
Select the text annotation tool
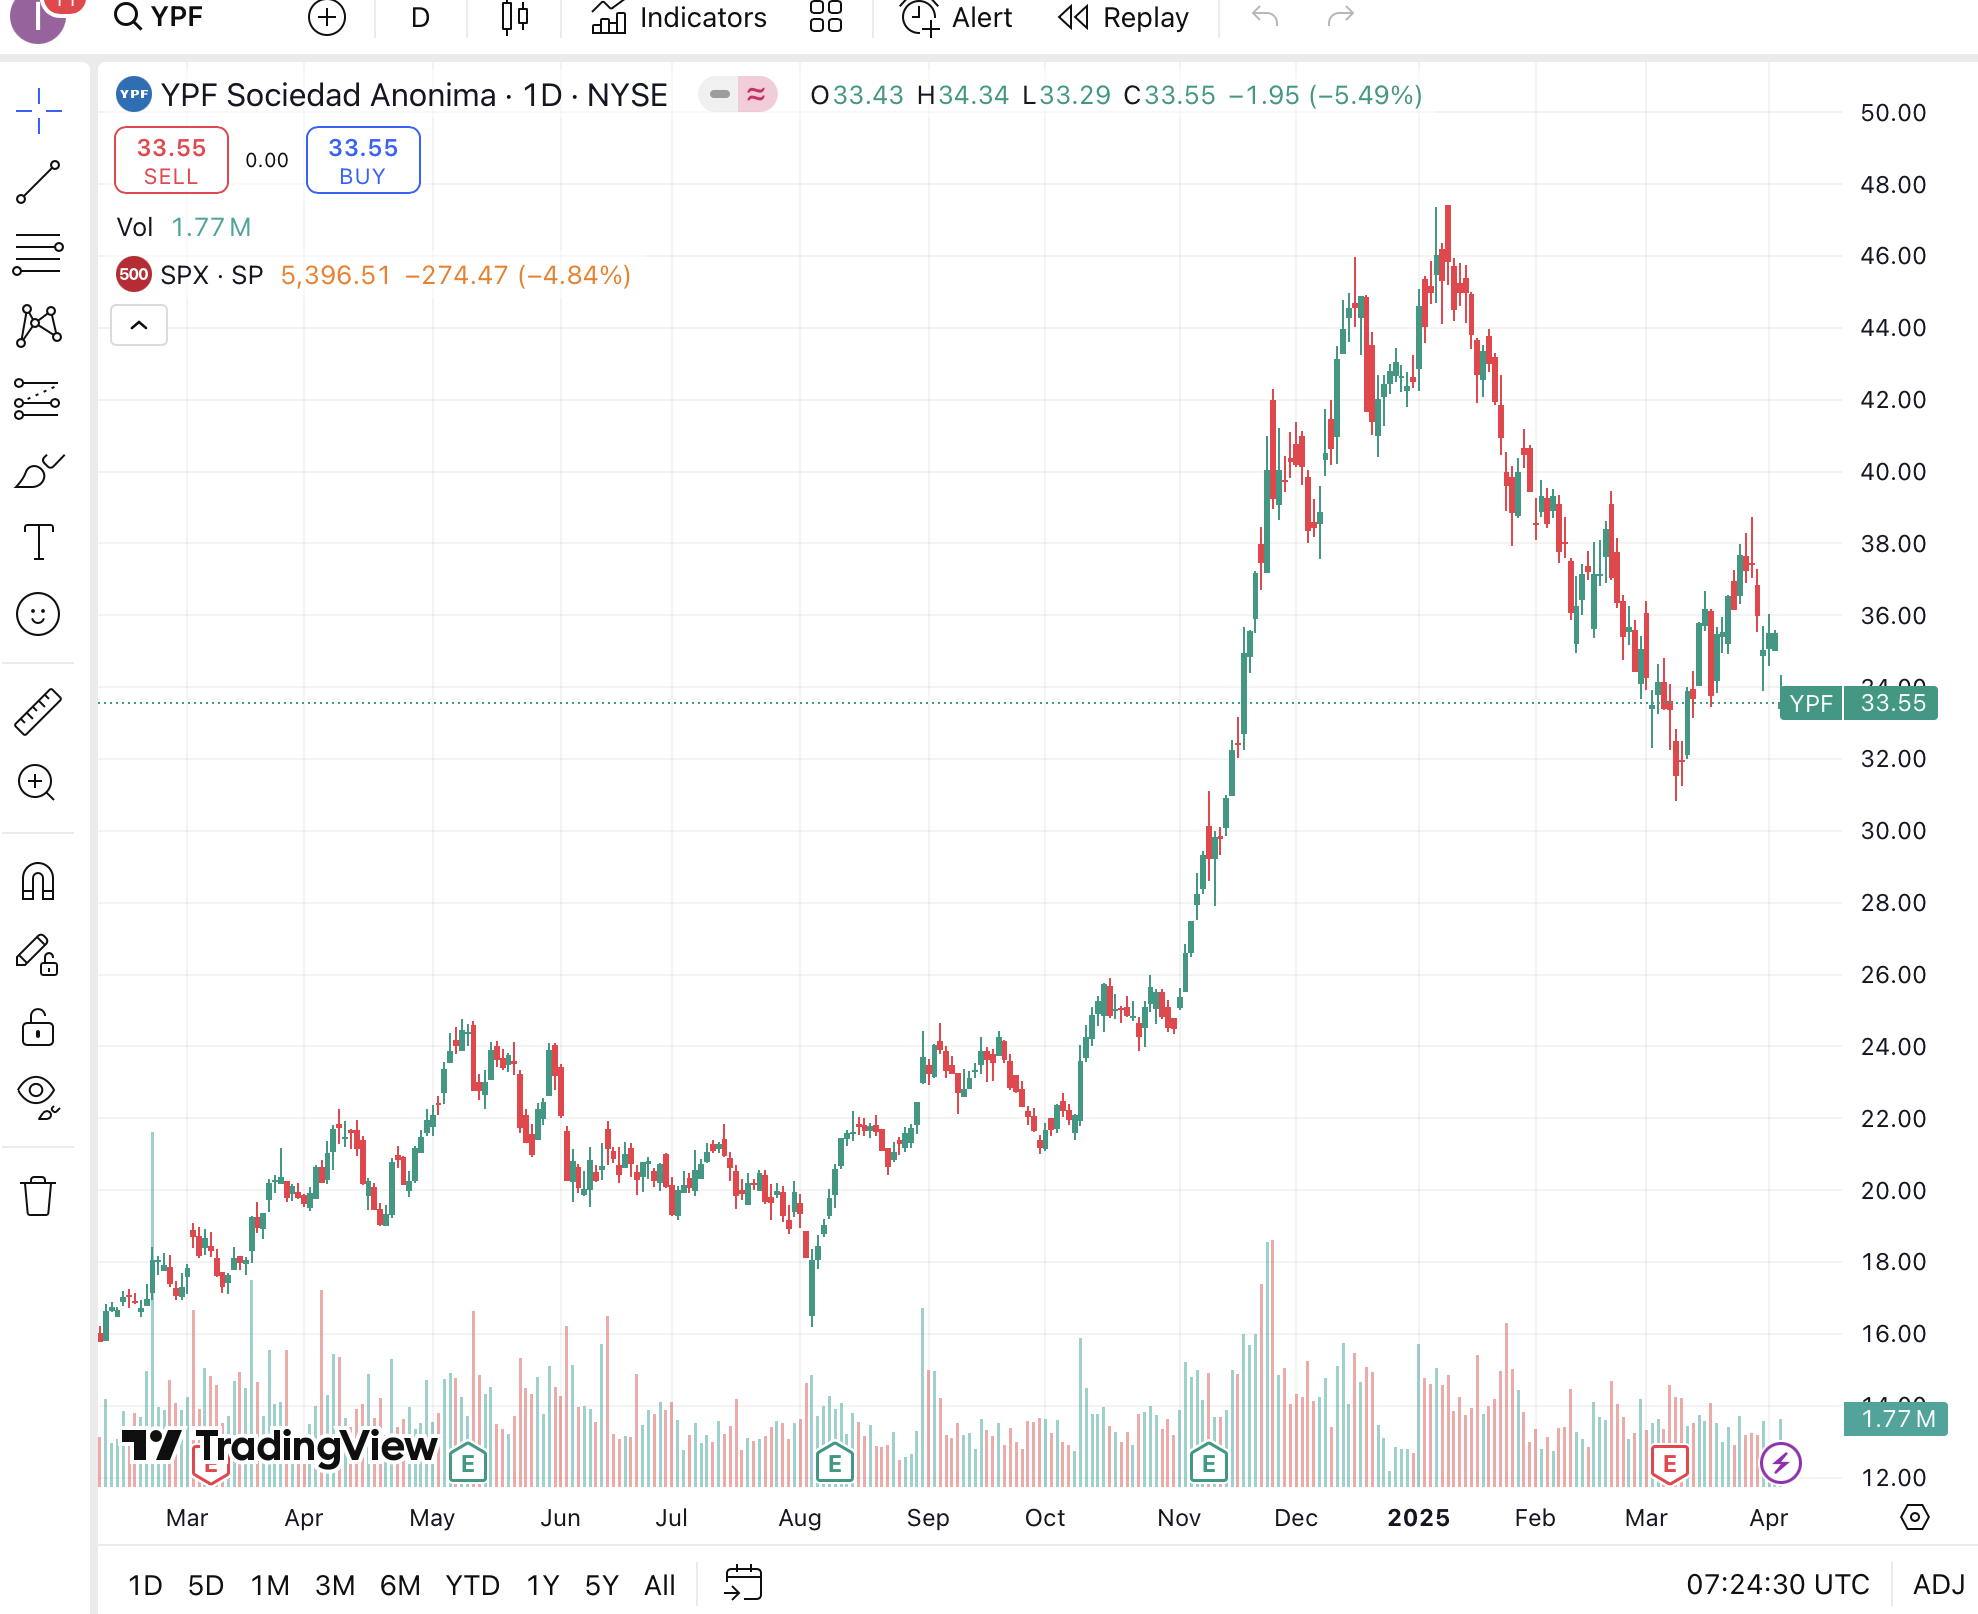pyautogui.click(x=39, y=542)
